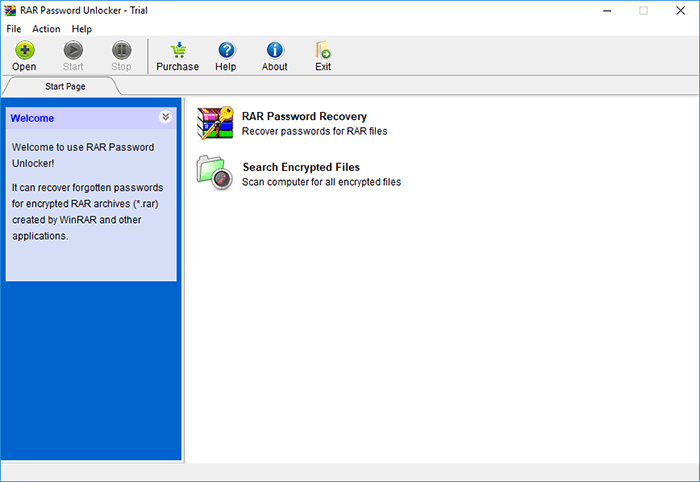Click the Search Encrypted Files link
700x482 pixels.
(x=301, y=167)
